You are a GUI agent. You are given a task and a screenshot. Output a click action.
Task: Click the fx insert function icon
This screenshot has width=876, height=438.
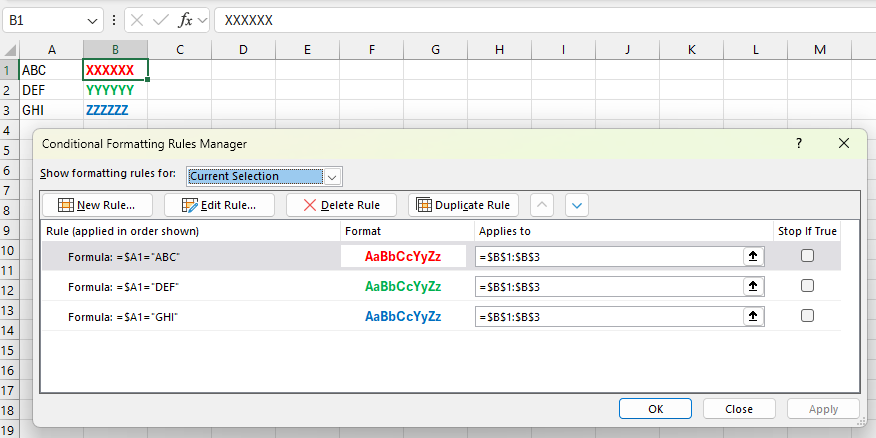(x=185, y=21)
